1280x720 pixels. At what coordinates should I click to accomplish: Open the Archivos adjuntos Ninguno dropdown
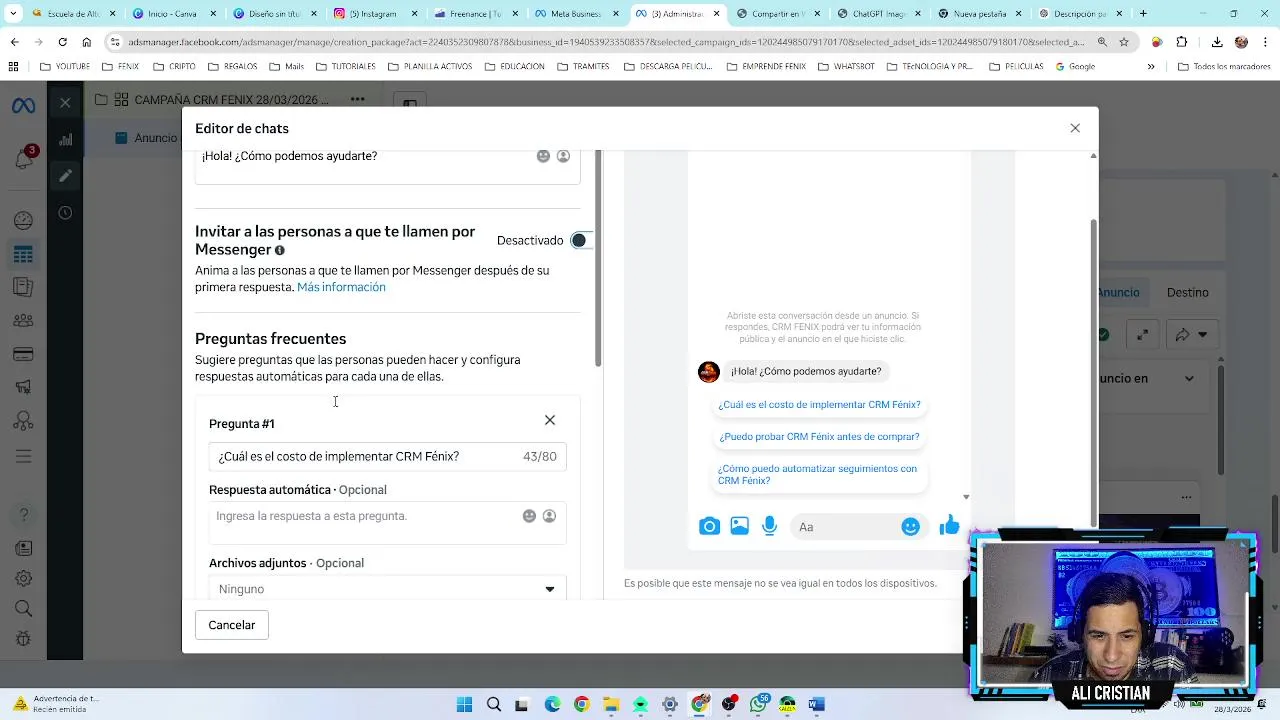[x=387, y=589]
